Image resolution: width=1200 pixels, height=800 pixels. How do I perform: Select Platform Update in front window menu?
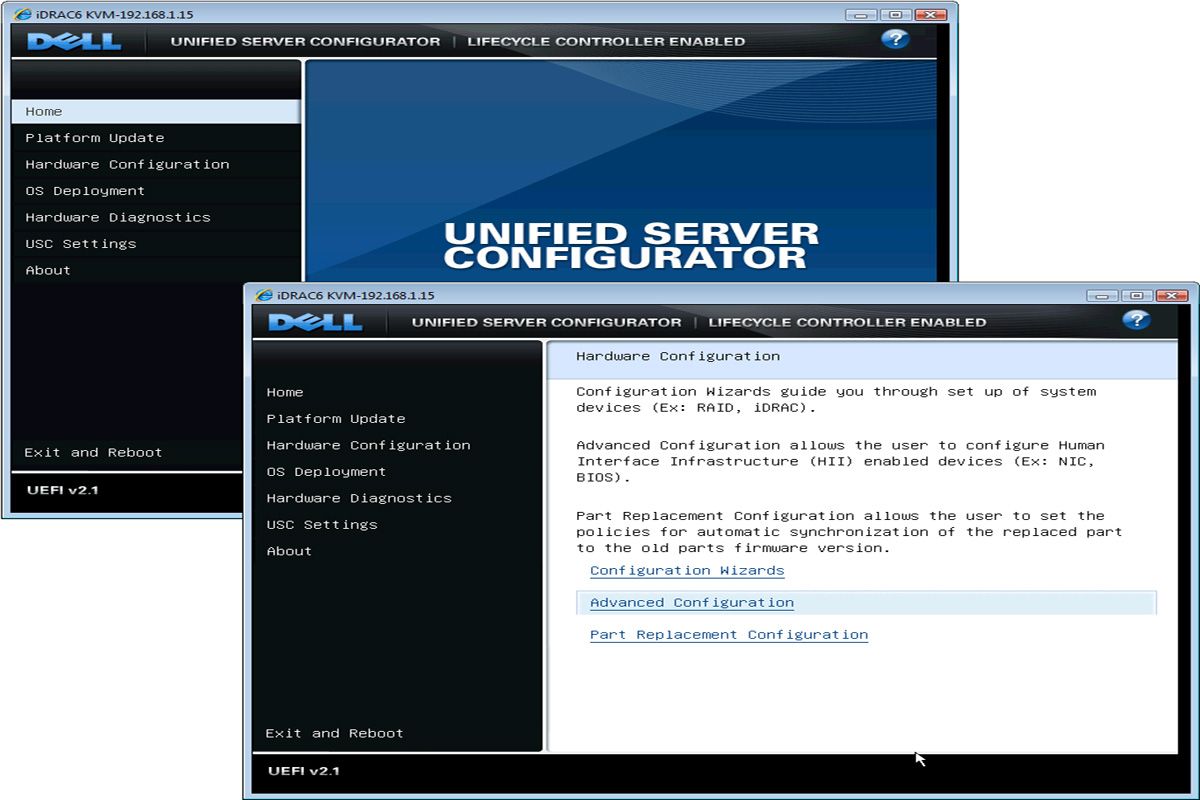[336, 419]
